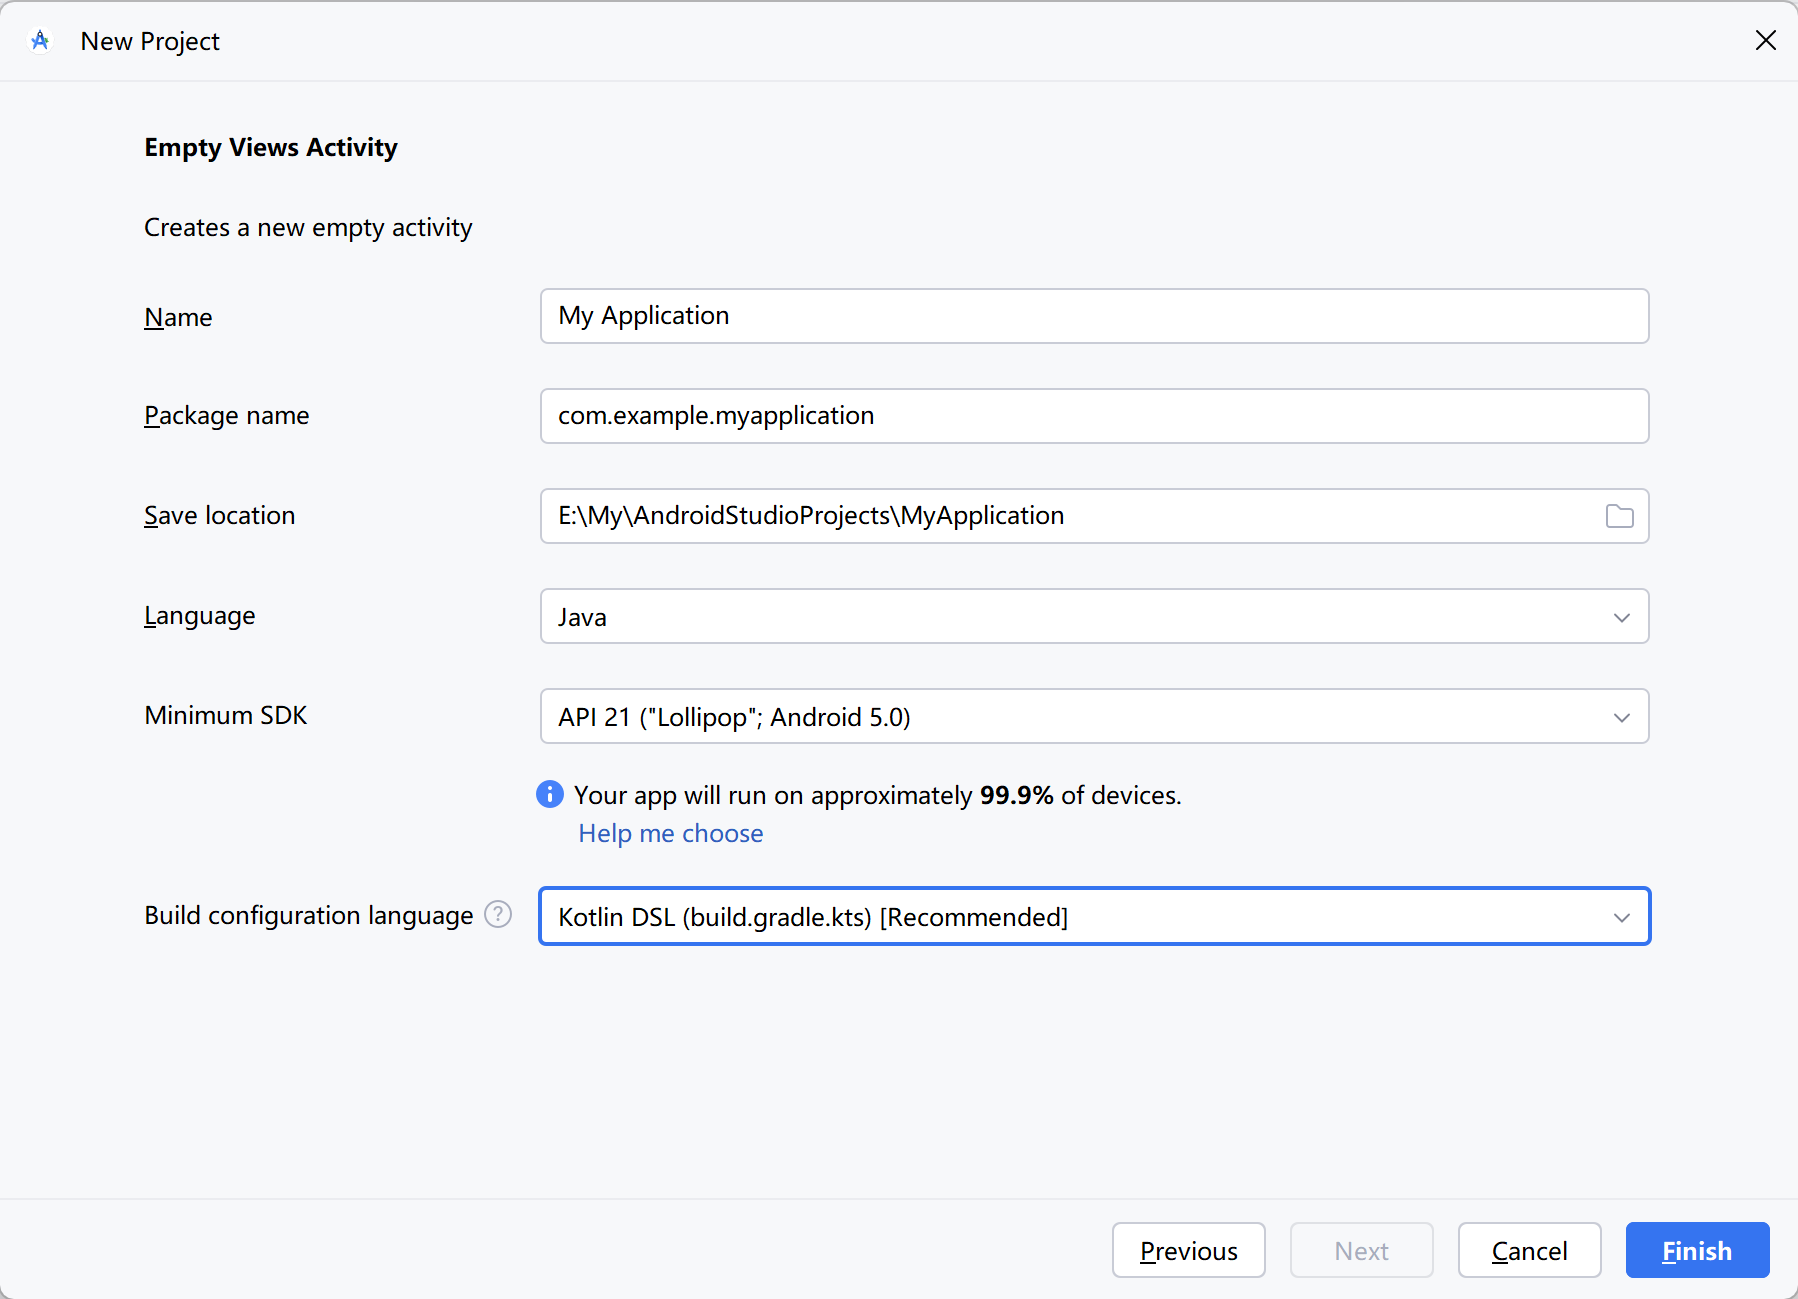
Task: Go back with the Previous button
Action: (1188, 1250)
